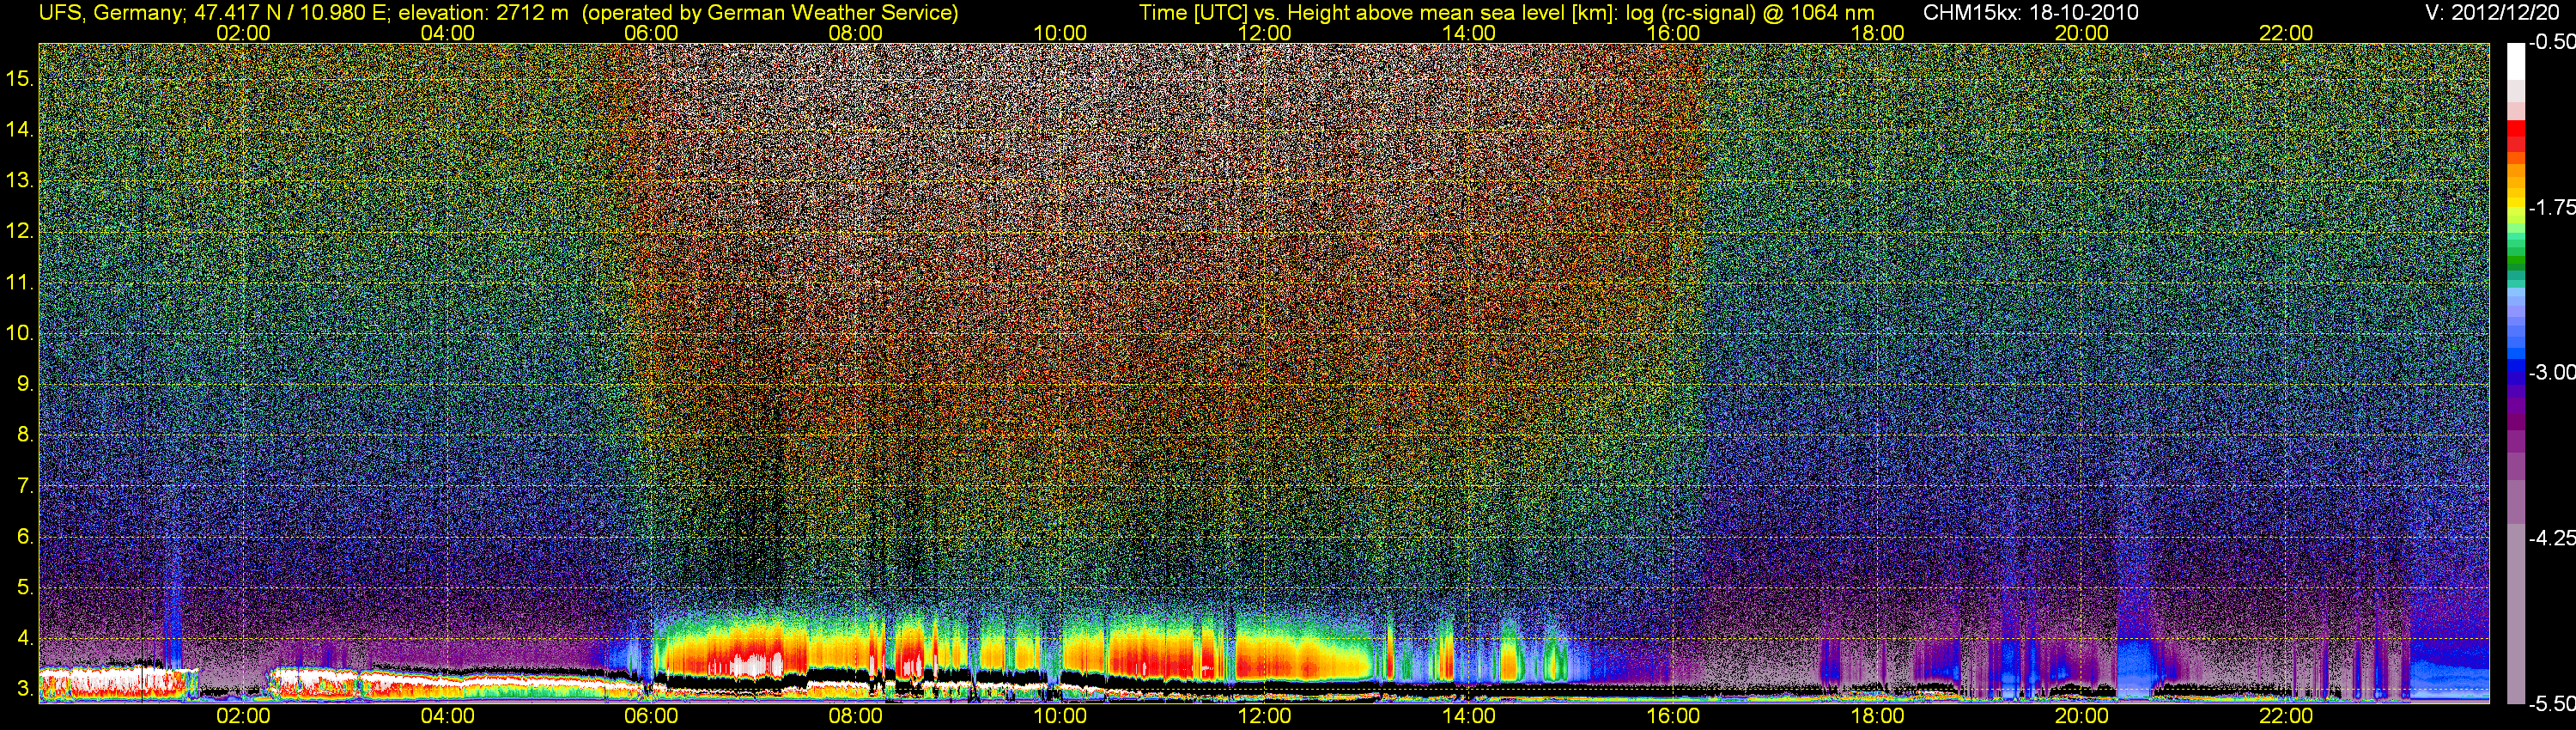Click the 'elevation: 2712 m' text
The image size is (2576, 730).
[x=483, y=13]
